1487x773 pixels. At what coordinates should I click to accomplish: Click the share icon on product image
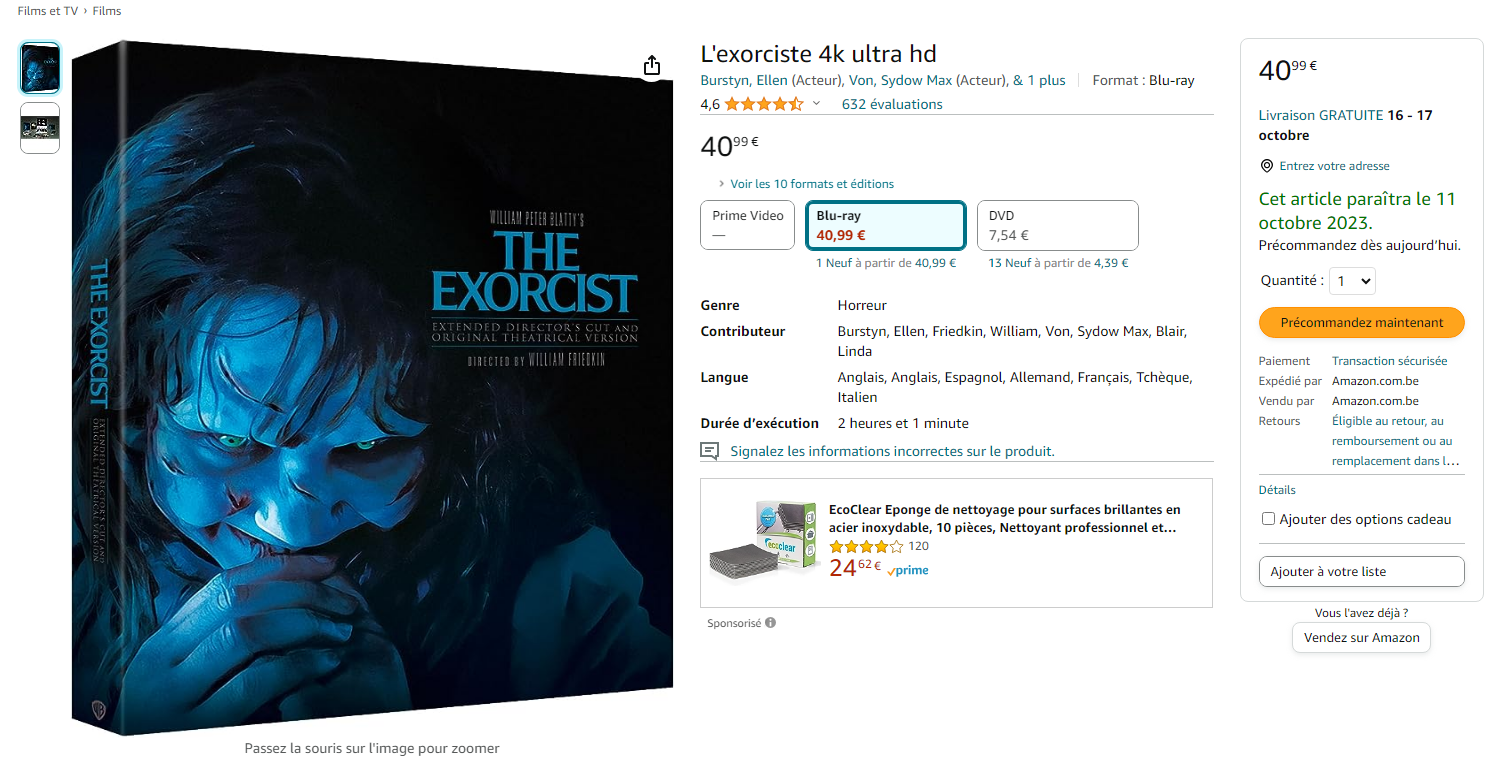tap(652, 65)
